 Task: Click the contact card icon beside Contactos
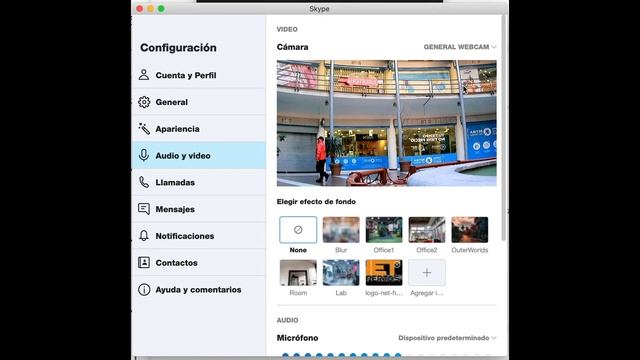pos(144,262)
